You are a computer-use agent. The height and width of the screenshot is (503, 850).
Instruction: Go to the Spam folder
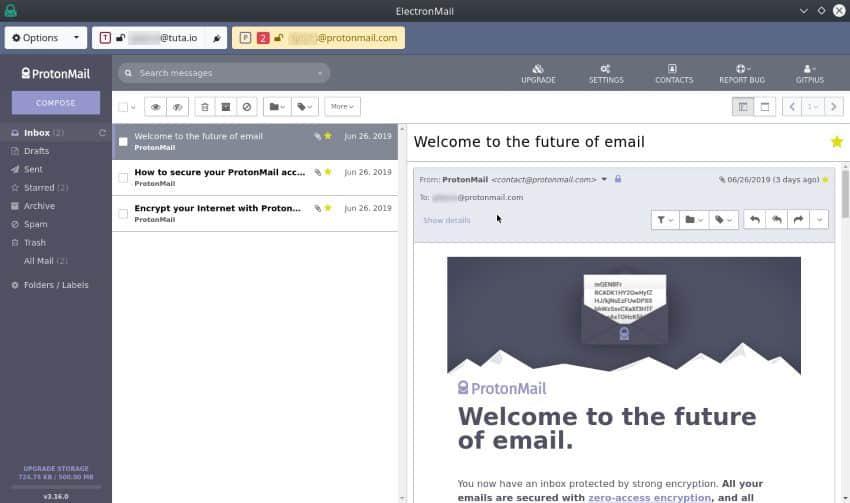pyautogui.click(x=35, y=224)
